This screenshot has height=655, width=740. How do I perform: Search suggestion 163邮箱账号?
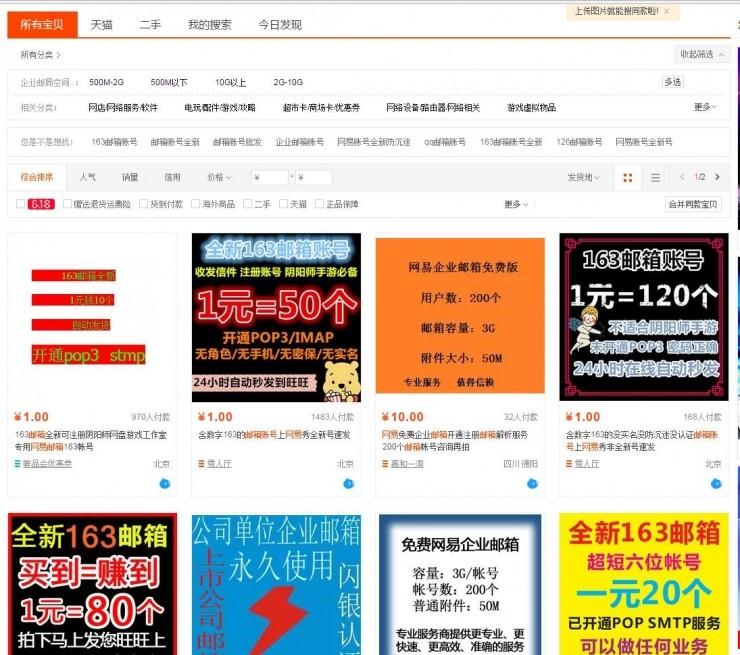[x=114, y=142]
